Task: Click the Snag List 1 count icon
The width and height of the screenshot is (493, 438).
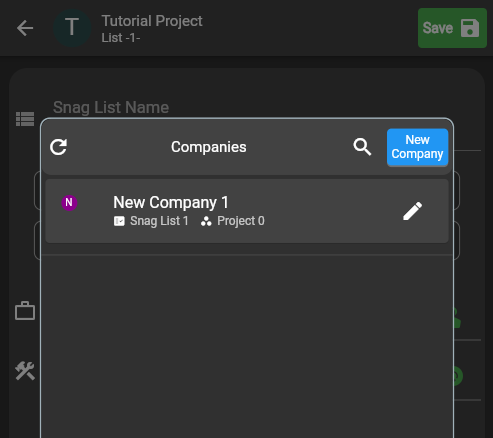Action: click(x=119, y=221)
